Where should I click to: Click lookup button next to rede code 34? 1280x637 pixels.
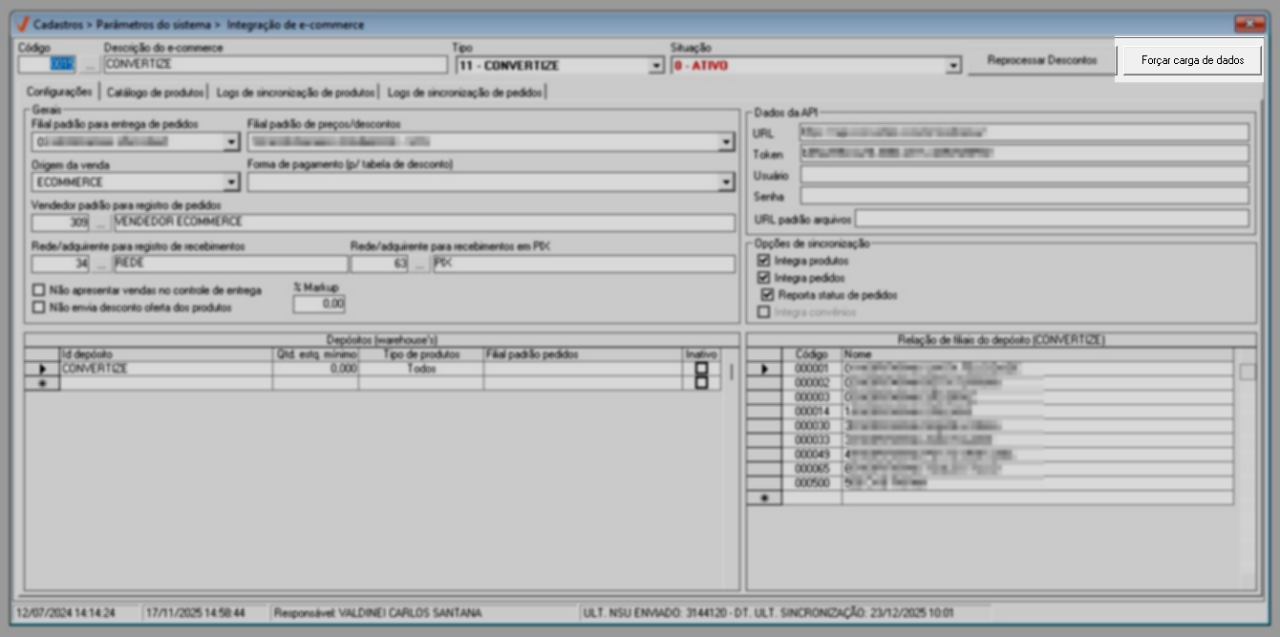tap(101, 264)
